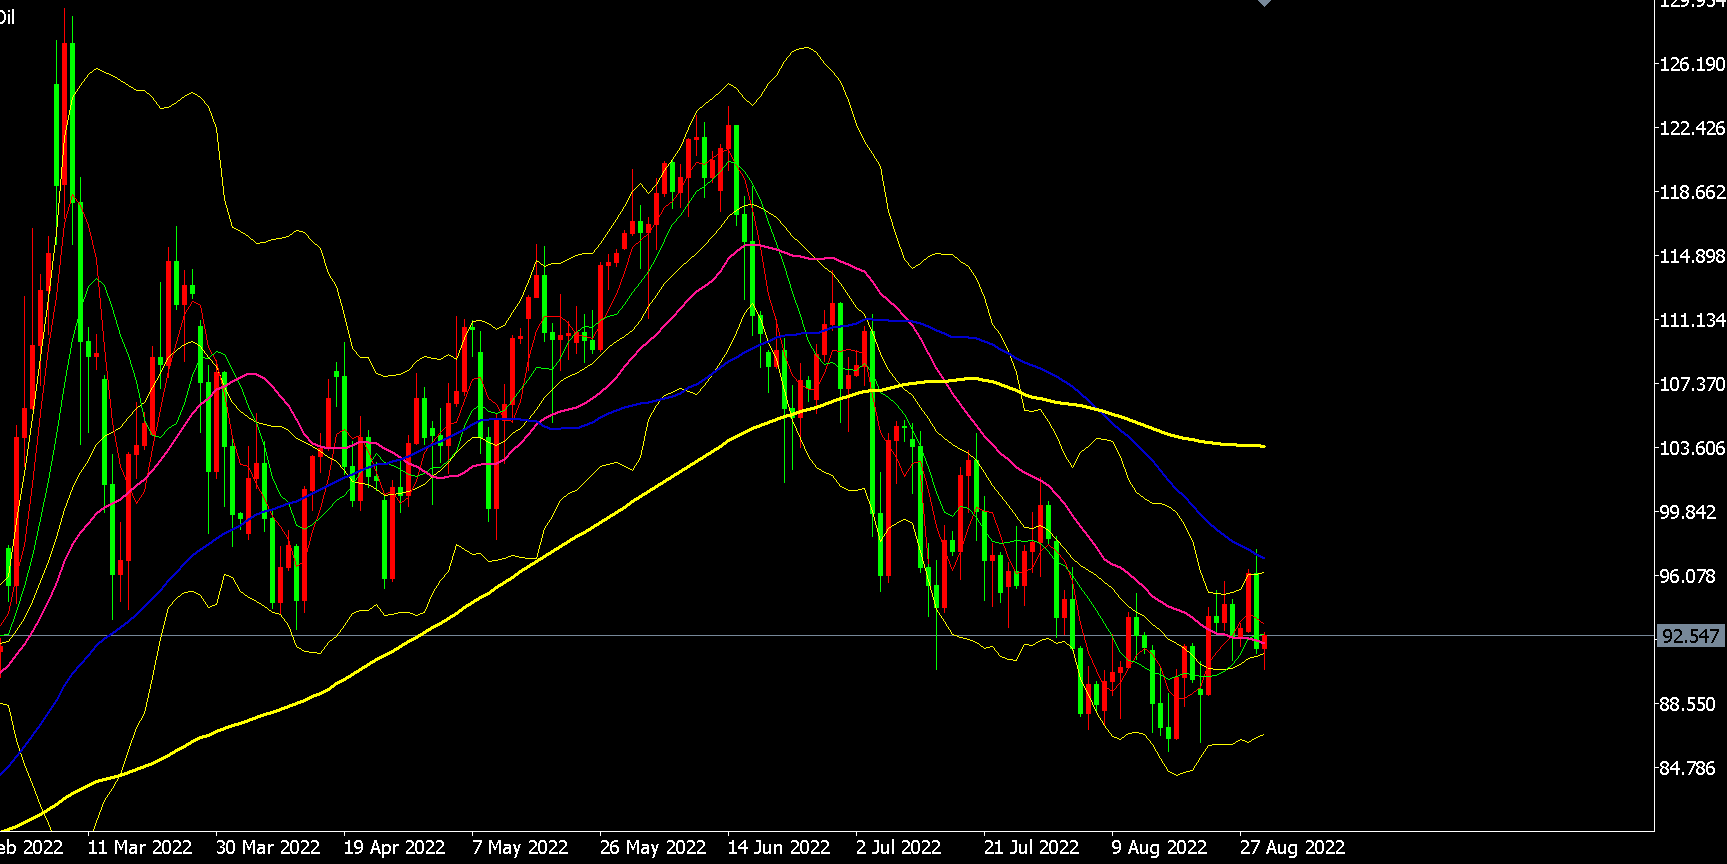
Task: Click the 118.662 price scale label
Action: tap(1692, 192)
